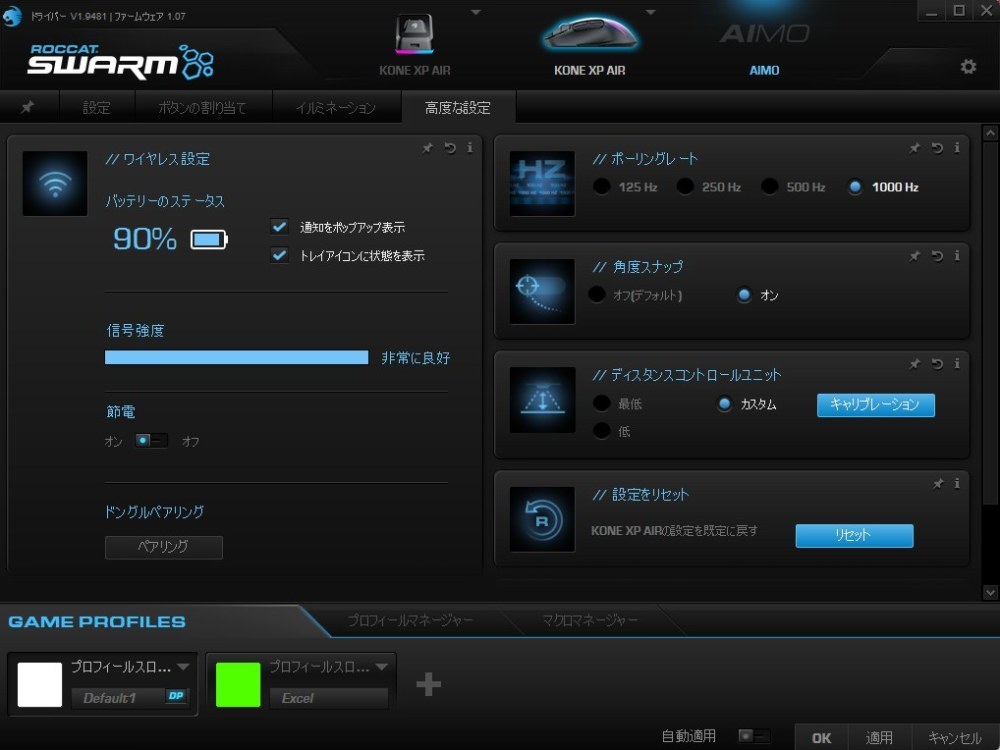Click the scrollbar down arrow

(x=990, y=592)
